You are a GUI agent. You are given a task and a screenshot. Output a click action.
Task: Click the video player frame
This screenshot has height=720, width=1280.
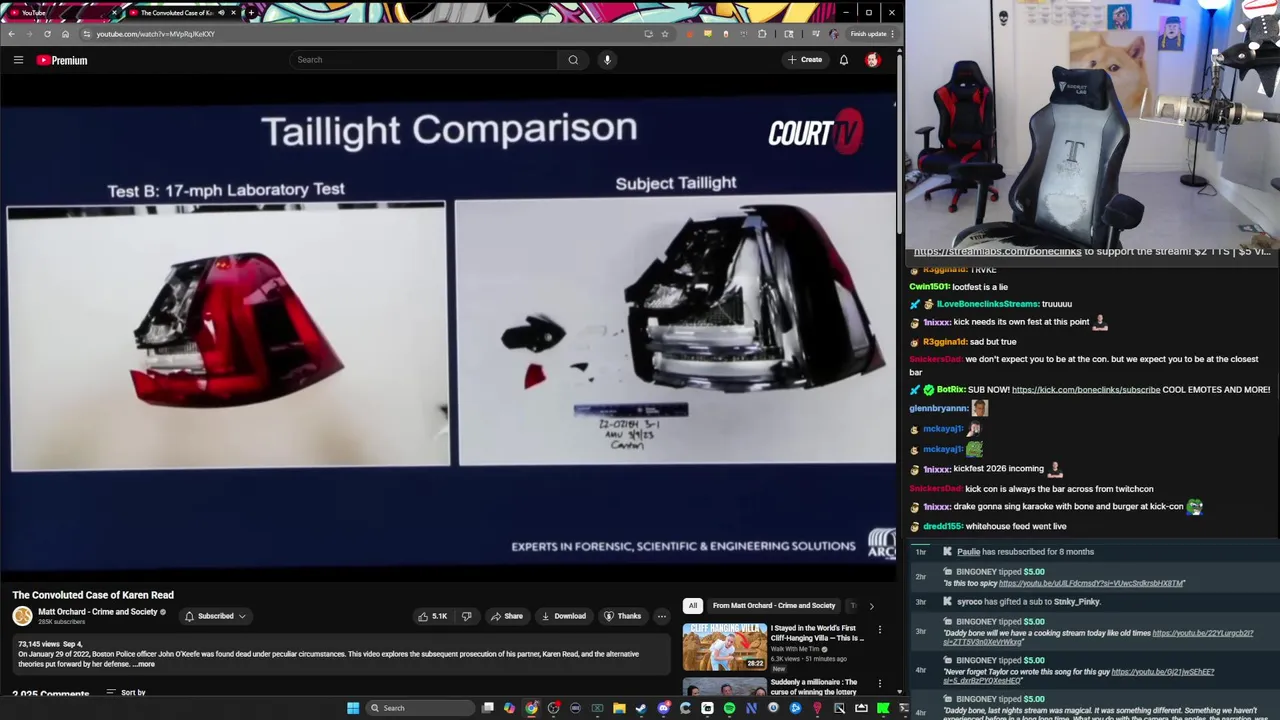tap(450, 330)
